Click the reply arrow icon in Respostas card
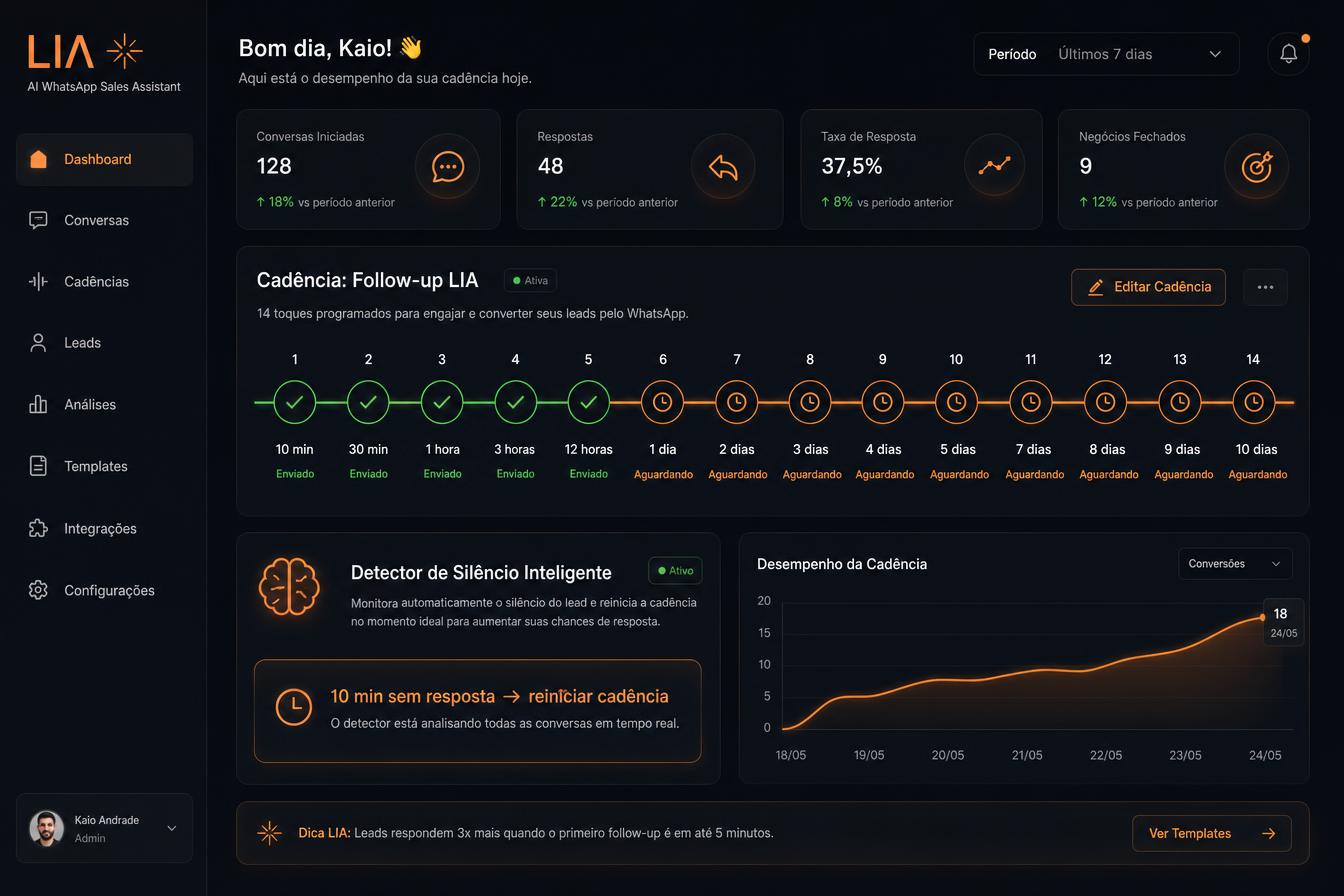The width and height of the screenshot is (1344, 896). pos(723,167)
